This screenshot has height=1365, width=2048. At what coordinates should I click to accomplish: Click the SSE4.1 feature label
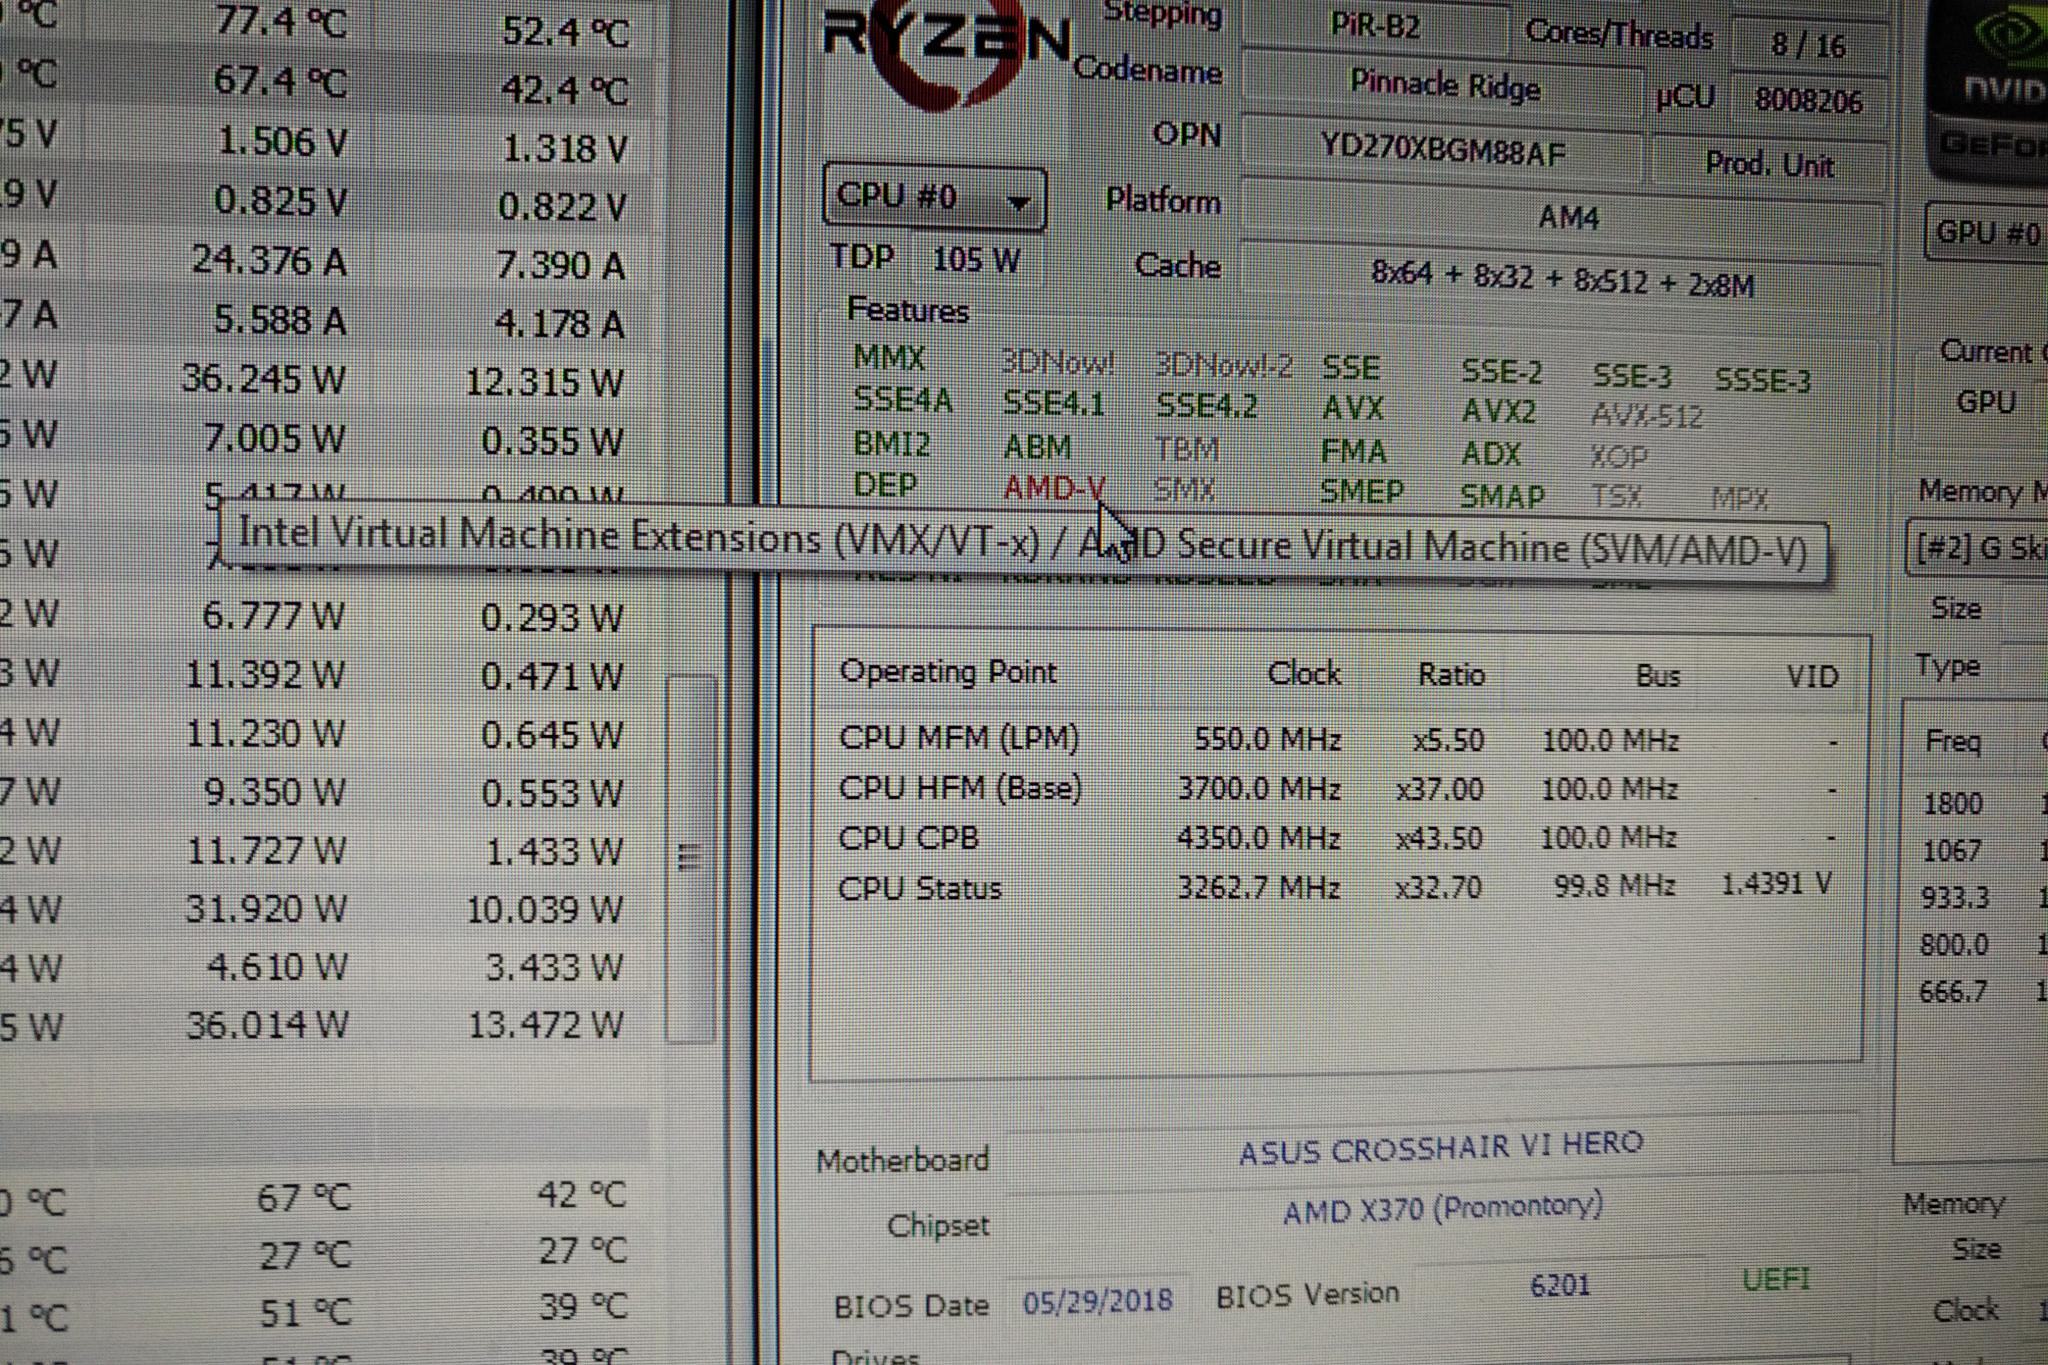point(1054,403)
